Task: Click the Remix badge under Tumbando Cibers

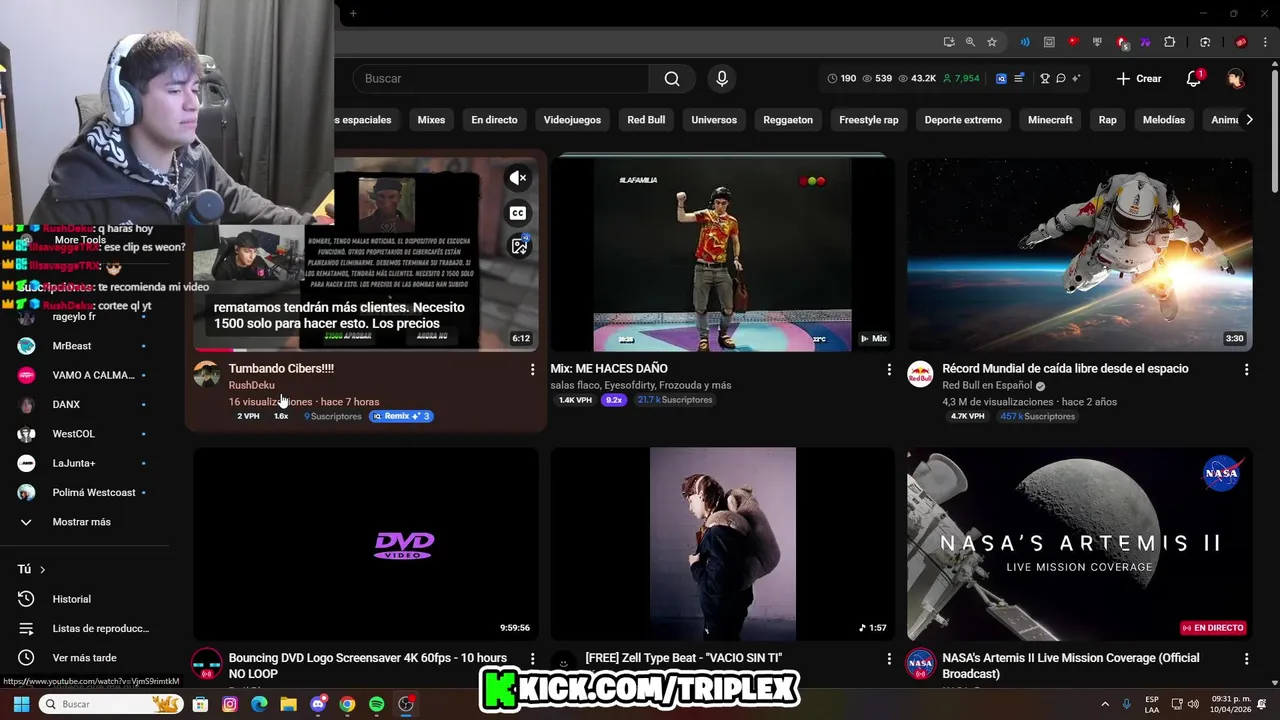Action: coord(401,416)
